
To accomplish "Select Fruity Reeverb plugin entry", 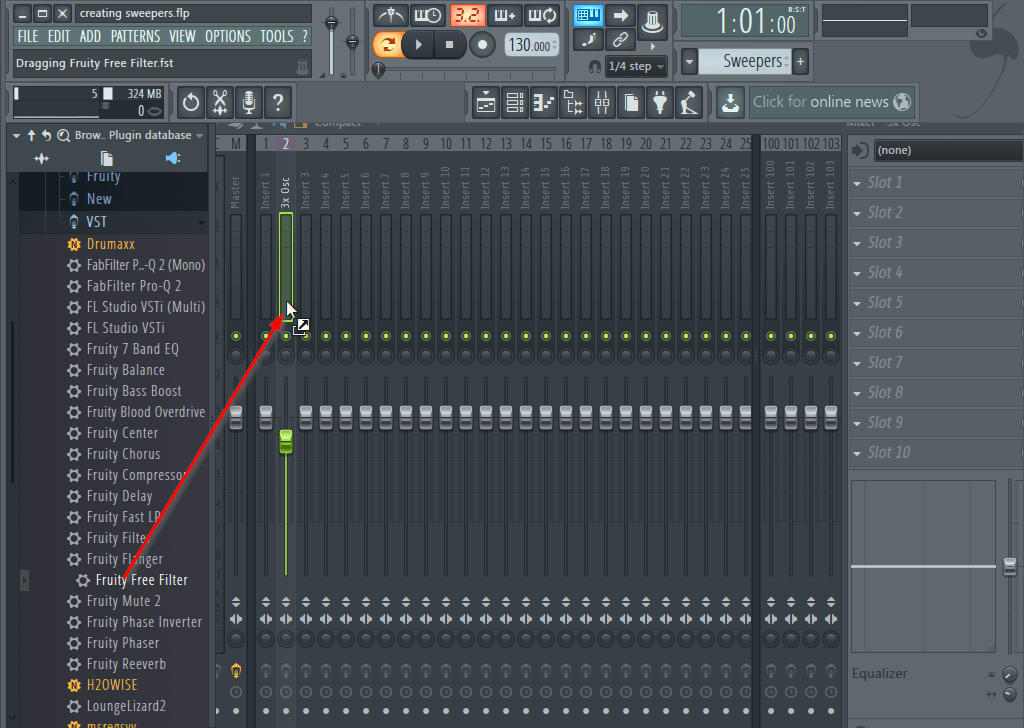I will point(125,664).
